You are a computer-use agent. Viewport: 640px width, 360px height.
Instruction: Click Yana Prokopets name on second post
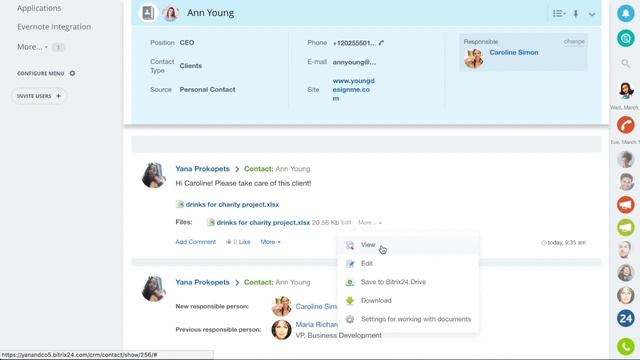[x=202, y=282]
